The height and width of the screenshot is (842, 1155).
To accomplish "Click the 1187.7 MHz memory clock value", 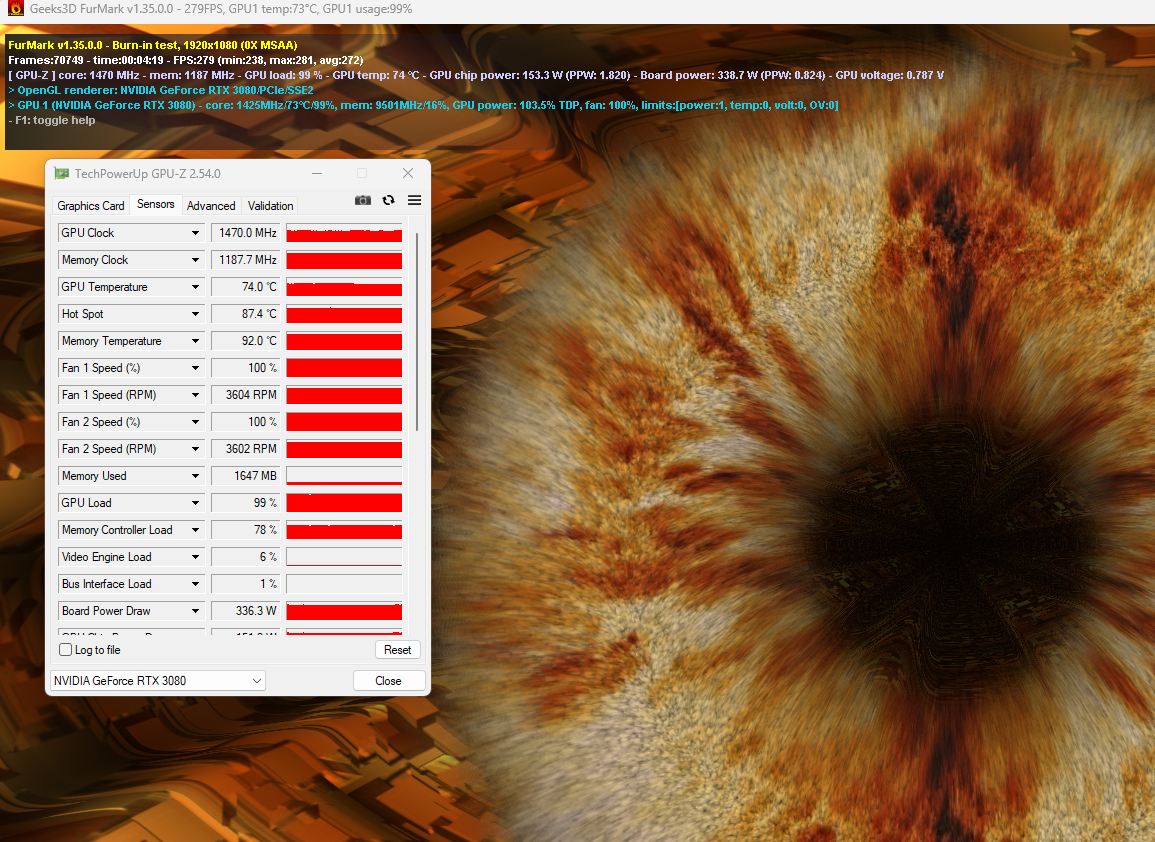I will pos(245,260).
